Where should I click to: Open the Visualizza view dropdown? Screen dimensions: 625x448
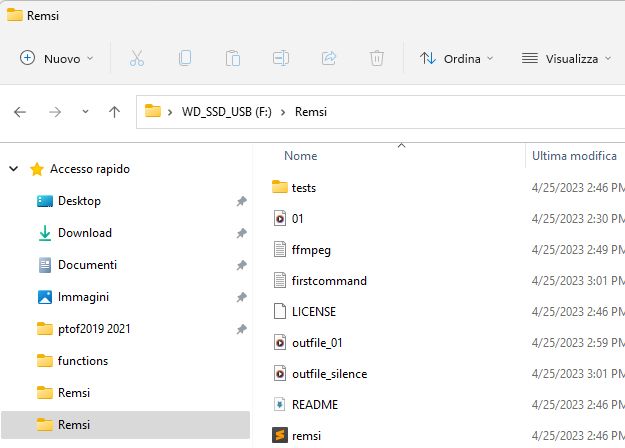pyautogui.click(x=566, y=59)
